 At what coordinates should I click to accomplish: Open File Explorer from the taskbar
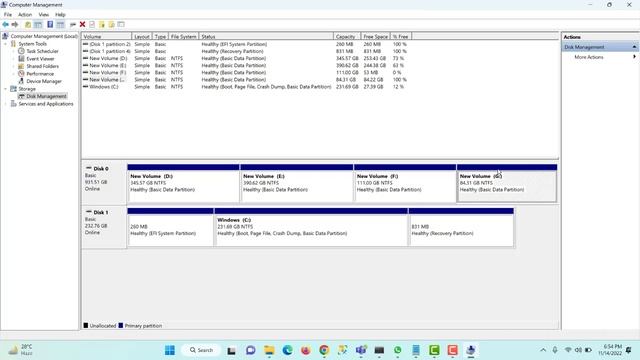269,350
